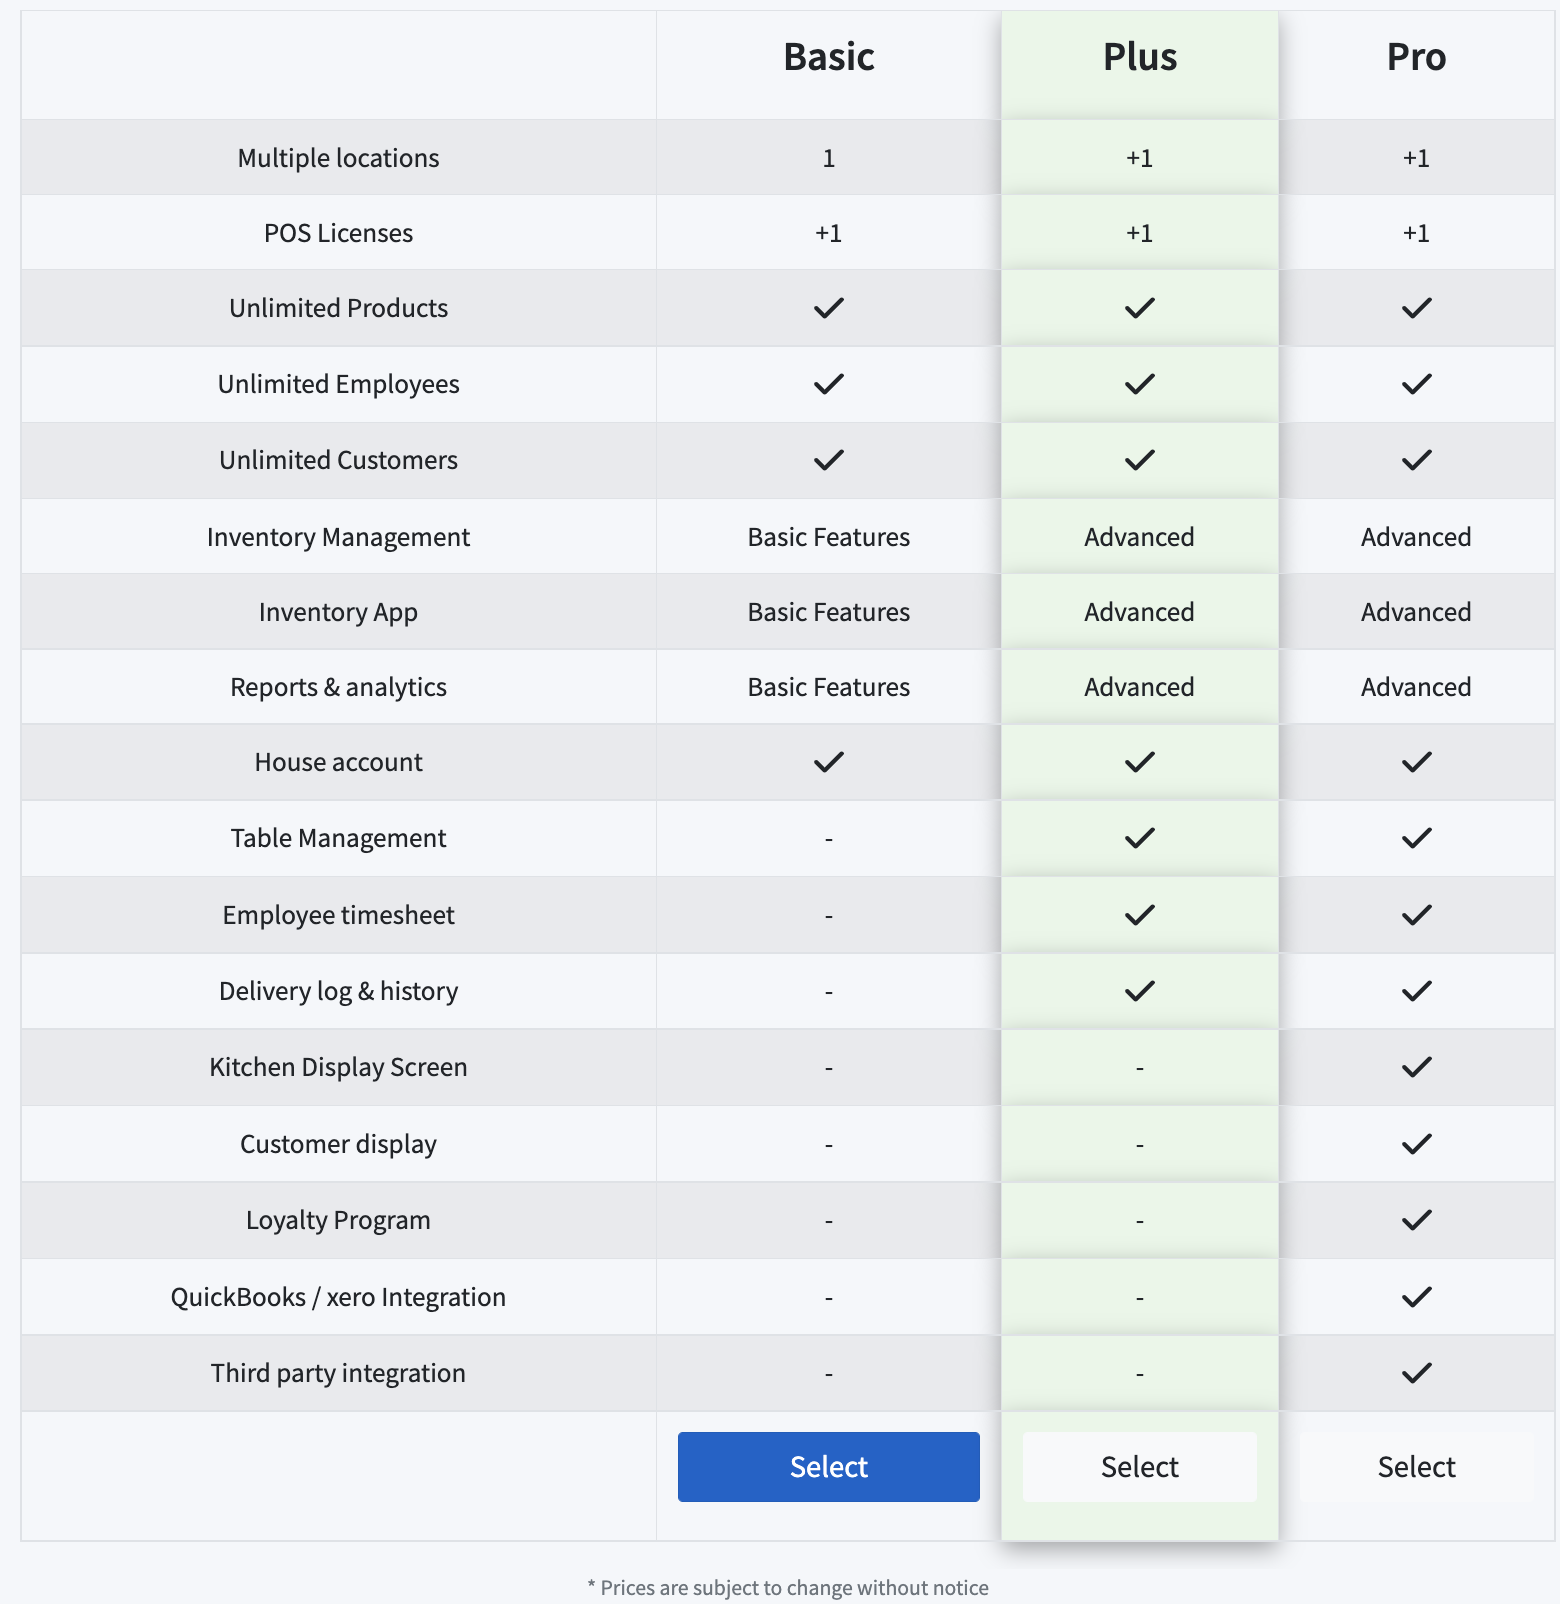The width and height of the screenshot is (1560, 1604).
Task: Click the Multiple locations row label
Action: 338,158
